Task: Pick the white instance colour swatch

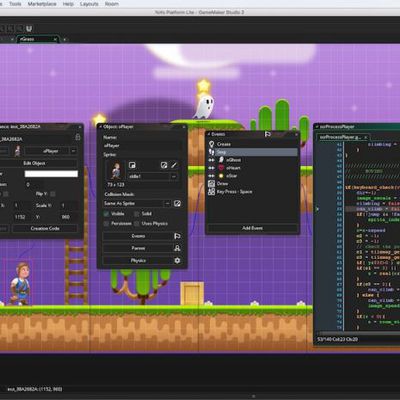Action: [x=51, y=174]
